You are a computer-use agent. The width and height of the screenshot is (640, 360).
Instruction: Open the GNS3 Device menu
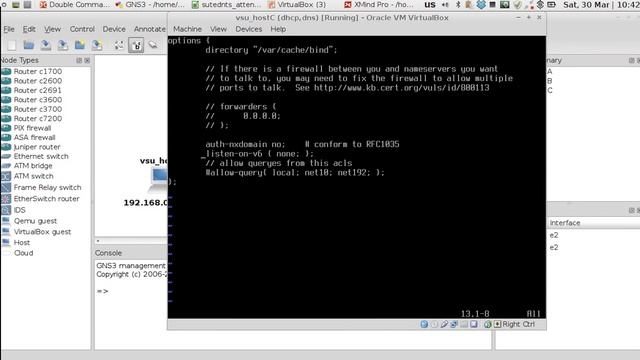114,29
